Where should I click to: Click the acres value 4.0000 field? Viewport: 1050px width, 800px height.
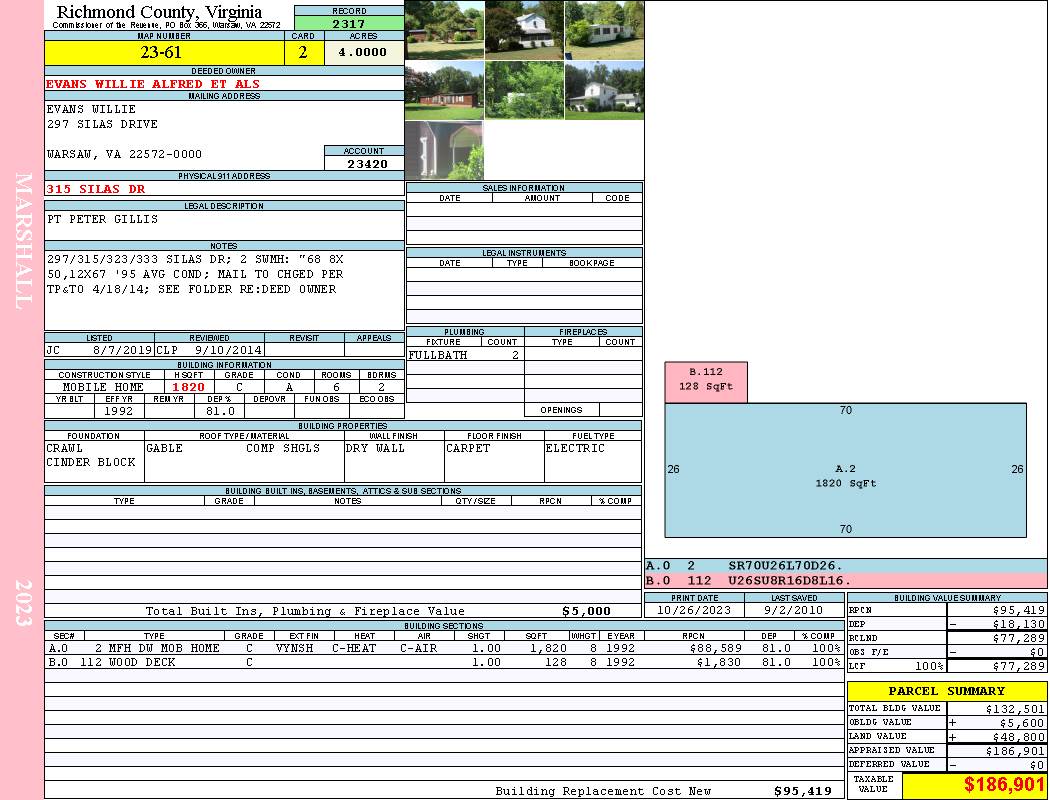coord(363,53)
